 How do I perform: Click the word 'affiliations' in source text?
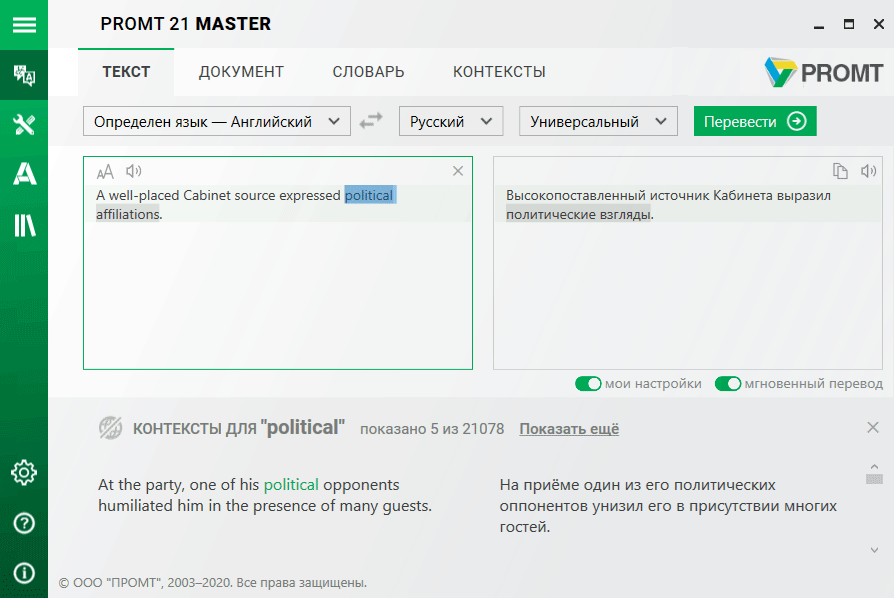[x=128, y=214]
